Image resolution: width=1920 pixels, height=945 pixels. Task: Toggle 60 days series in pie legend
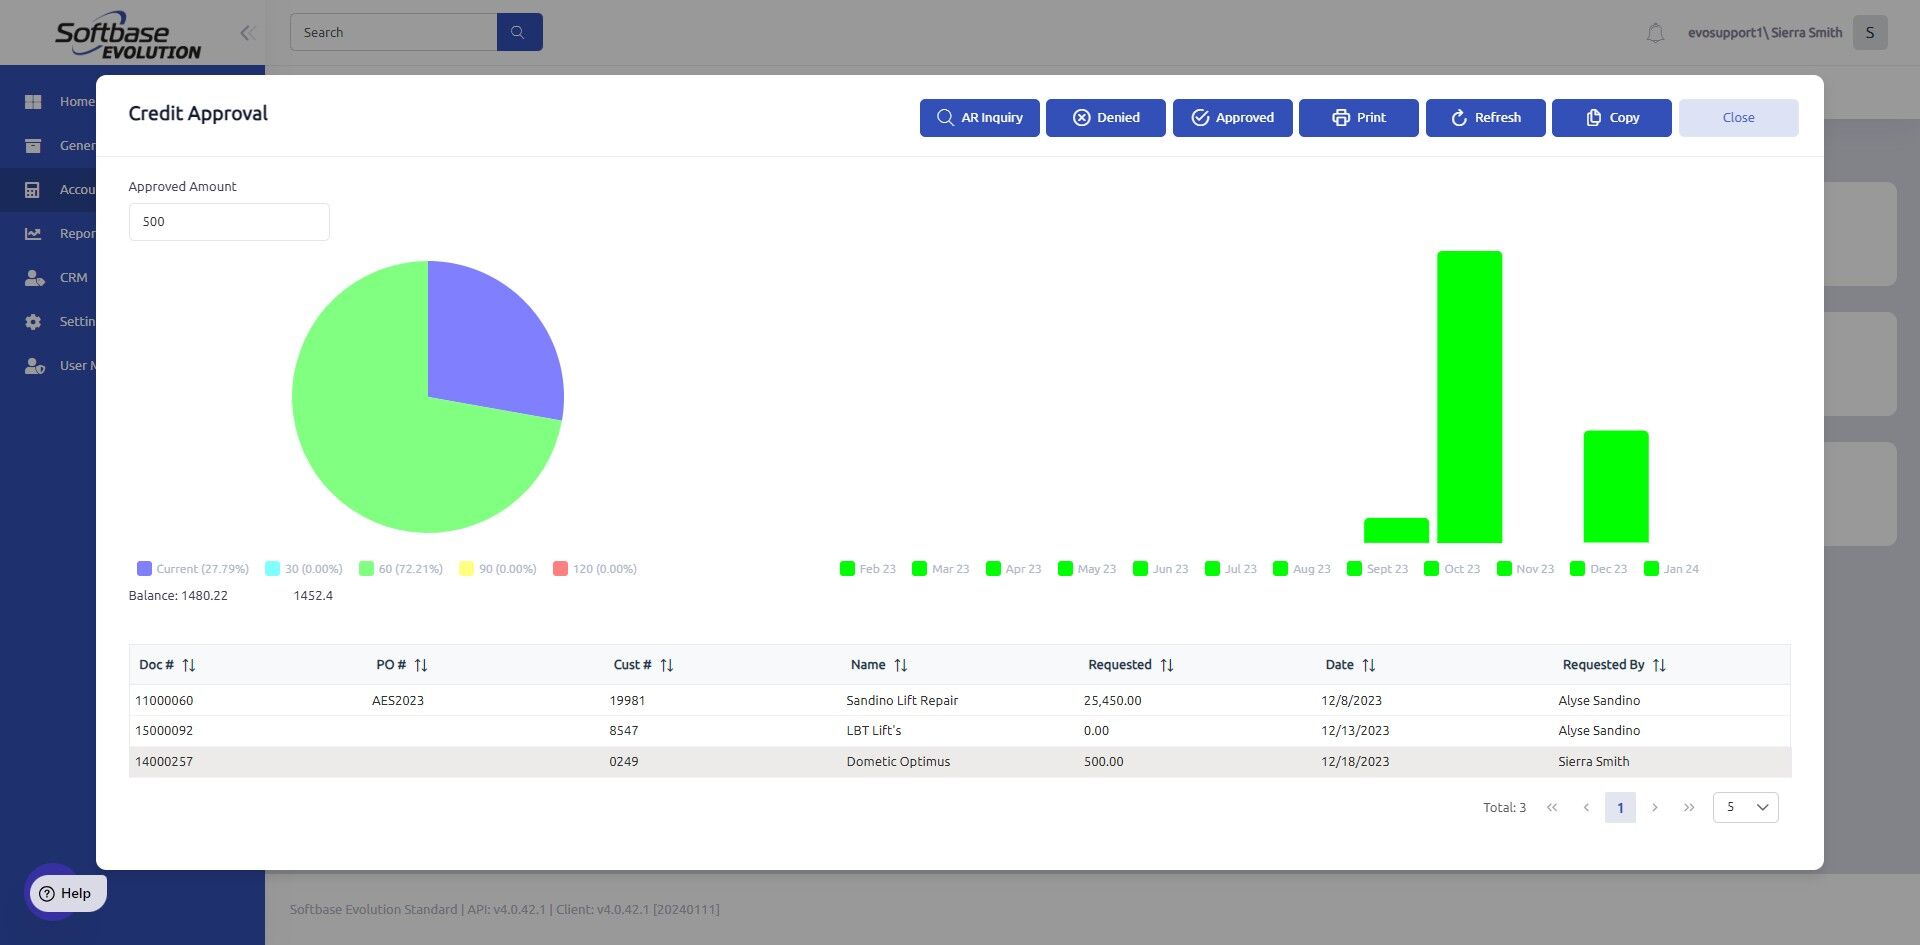point(401,569)
